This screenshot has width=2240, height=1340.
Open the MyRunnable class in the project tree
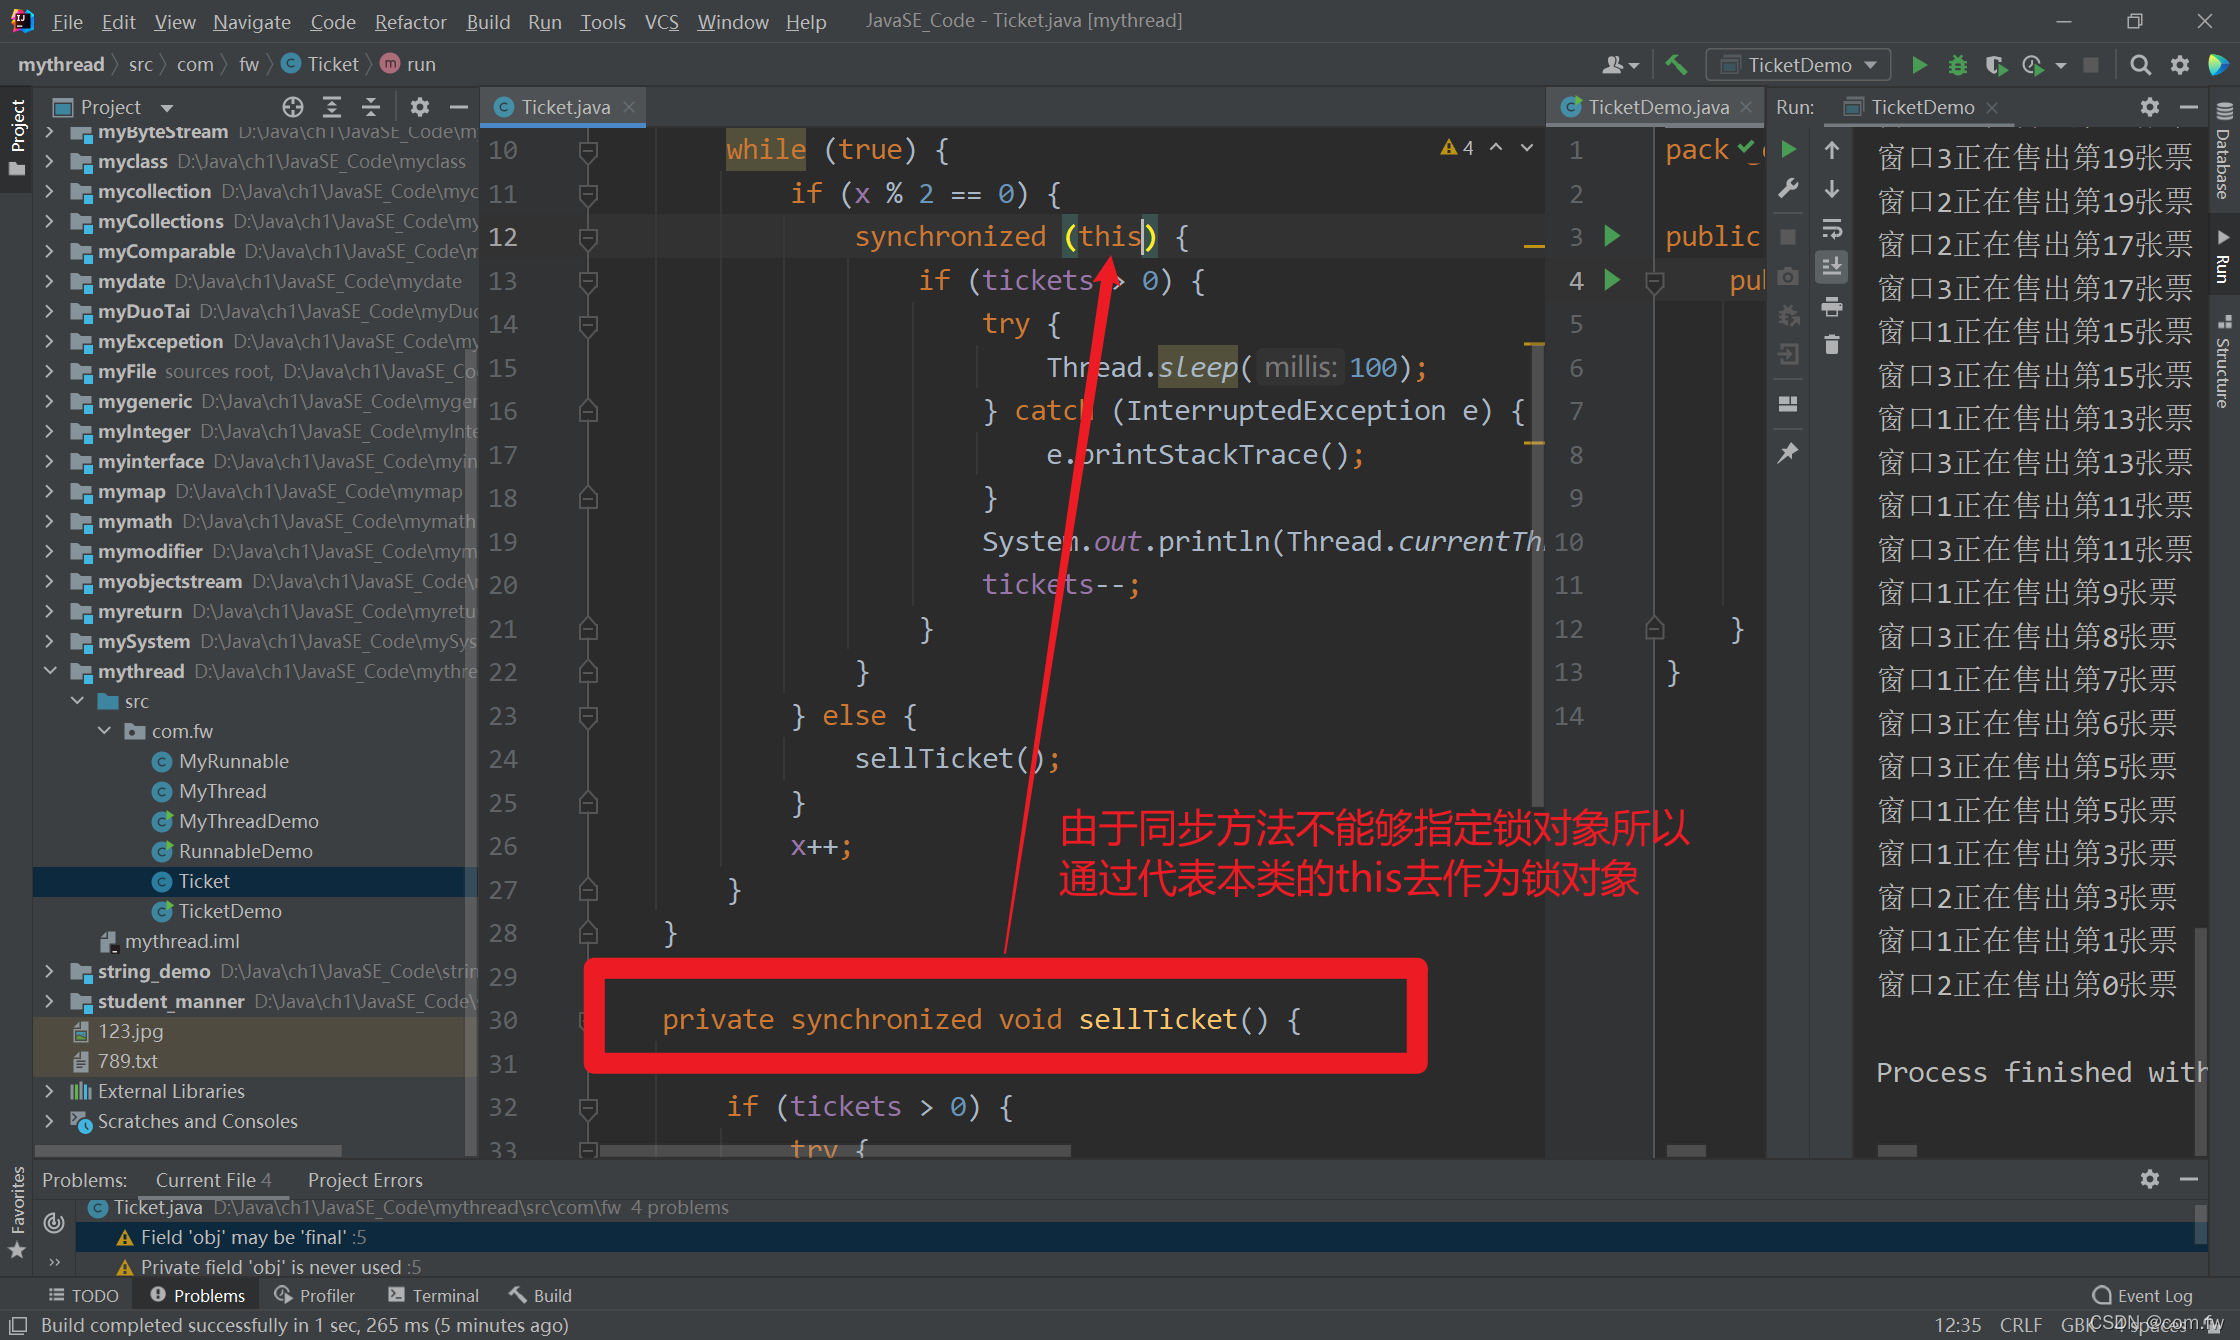(233, 761)
